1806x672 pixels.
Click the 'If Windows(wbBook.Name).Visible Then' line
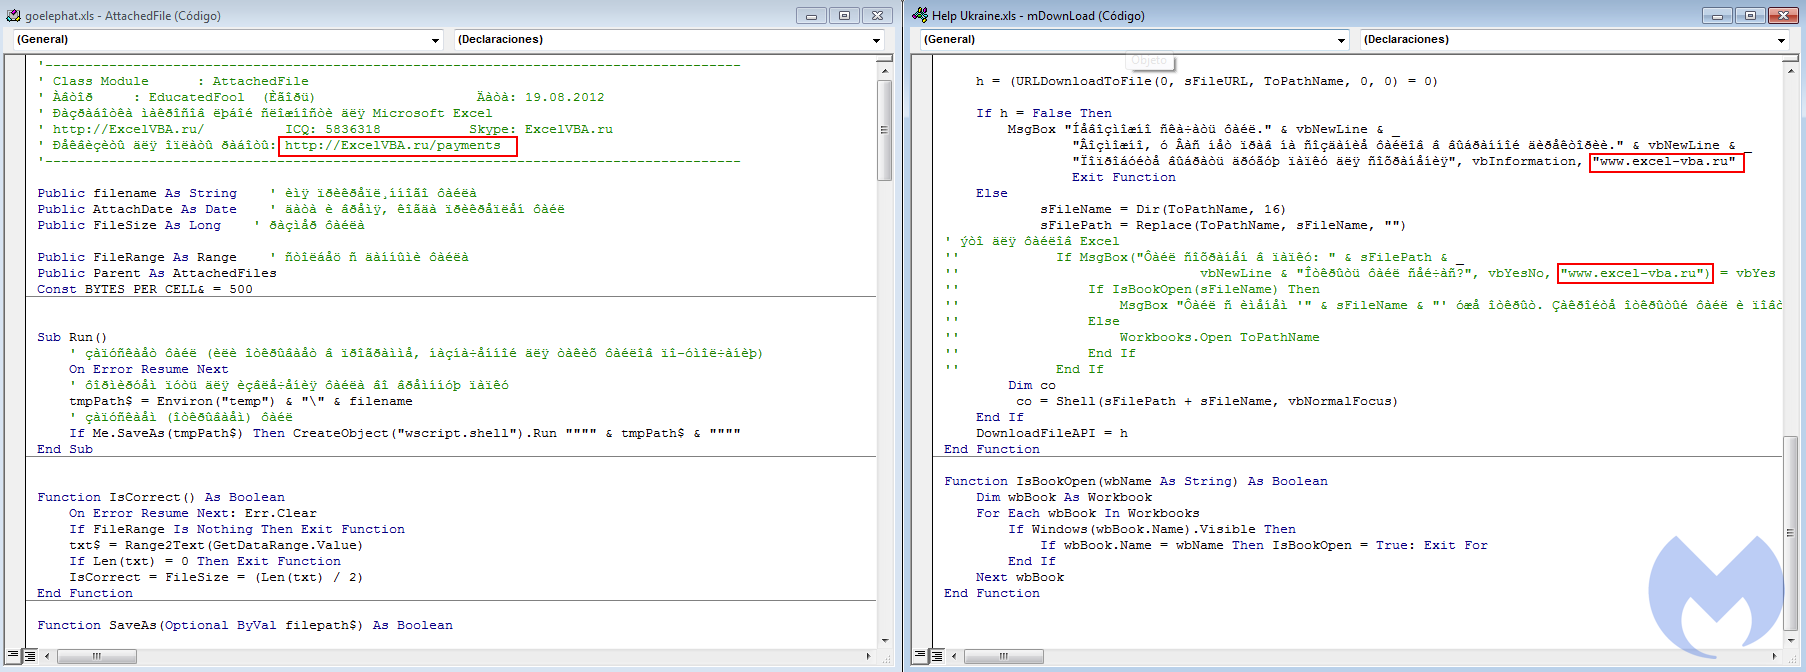(1152, 529)
